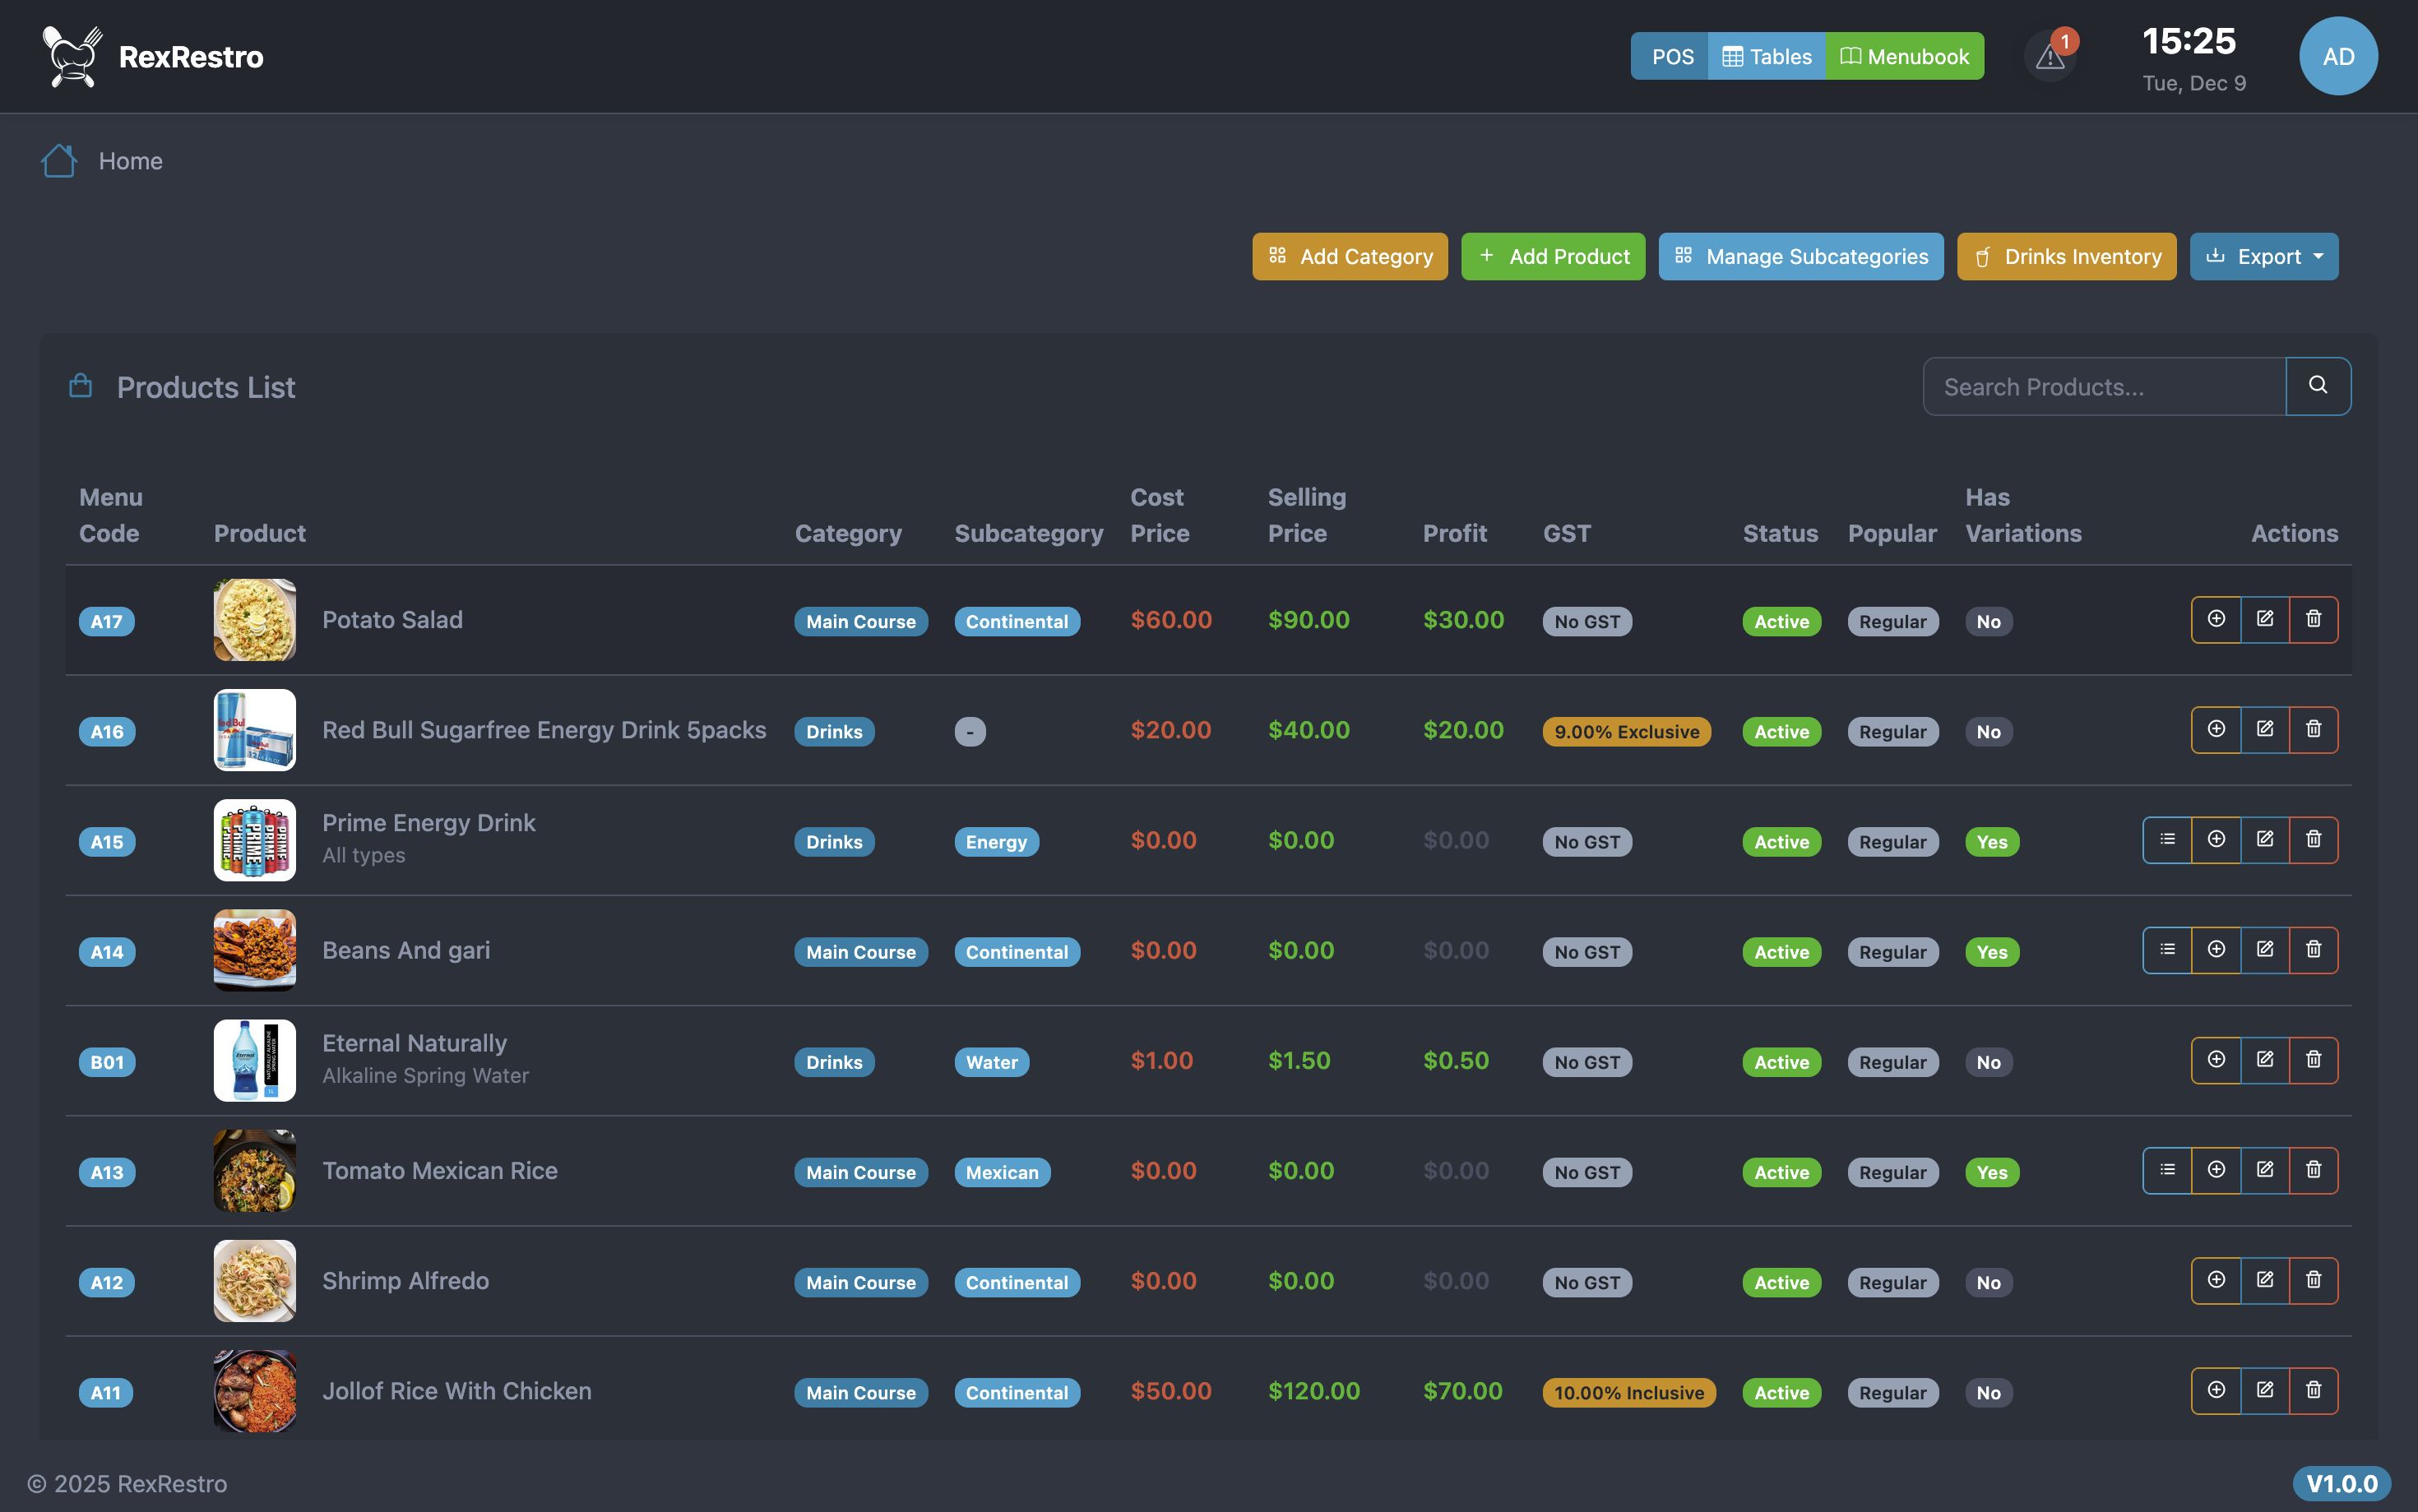Click the Drinks Inventory button

click(x=2066, y=257)
